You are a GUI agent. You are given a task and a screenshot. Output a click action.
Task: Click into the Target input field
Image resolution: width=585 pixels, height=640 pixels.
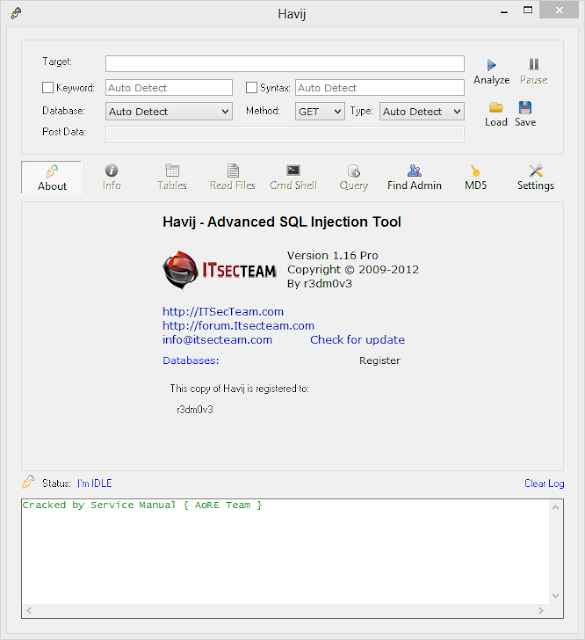click(285, 64)
